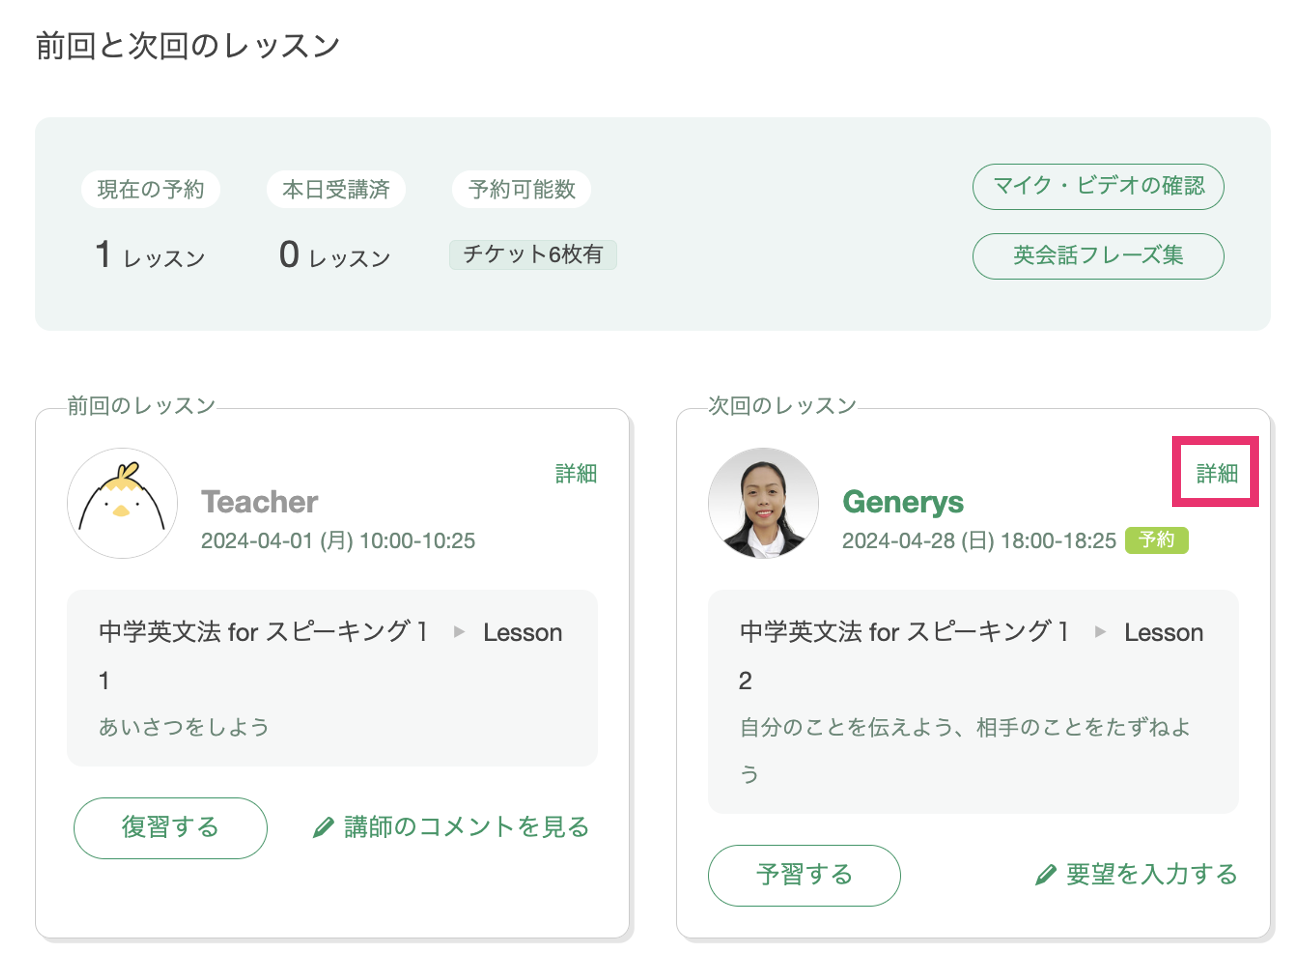Screen dimensions: 1312x974
Task: Click the 復習する button
Action: click(170, 828)
